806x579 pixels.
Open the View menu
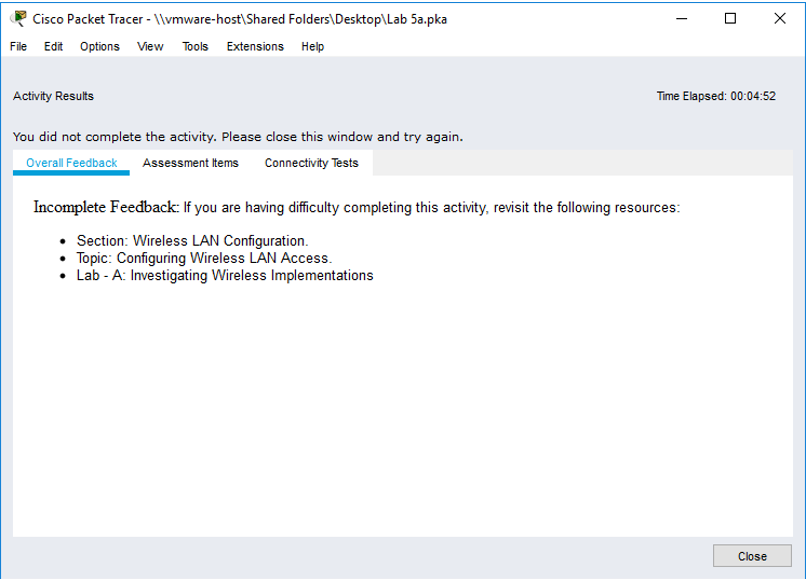point(150,46)
